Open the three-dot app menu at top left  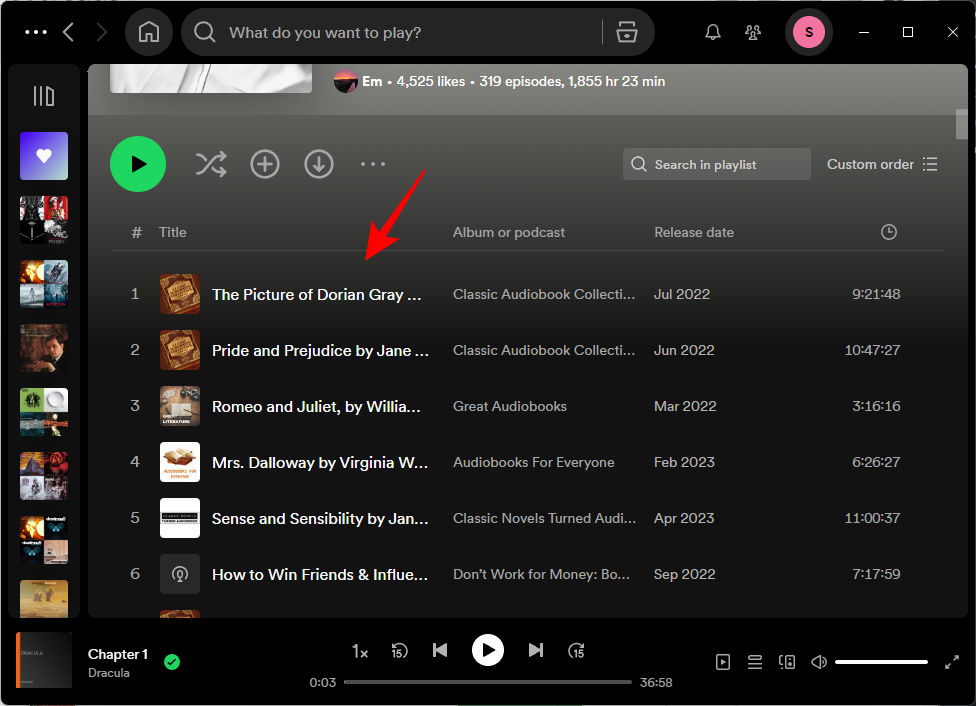pos(36,33)
